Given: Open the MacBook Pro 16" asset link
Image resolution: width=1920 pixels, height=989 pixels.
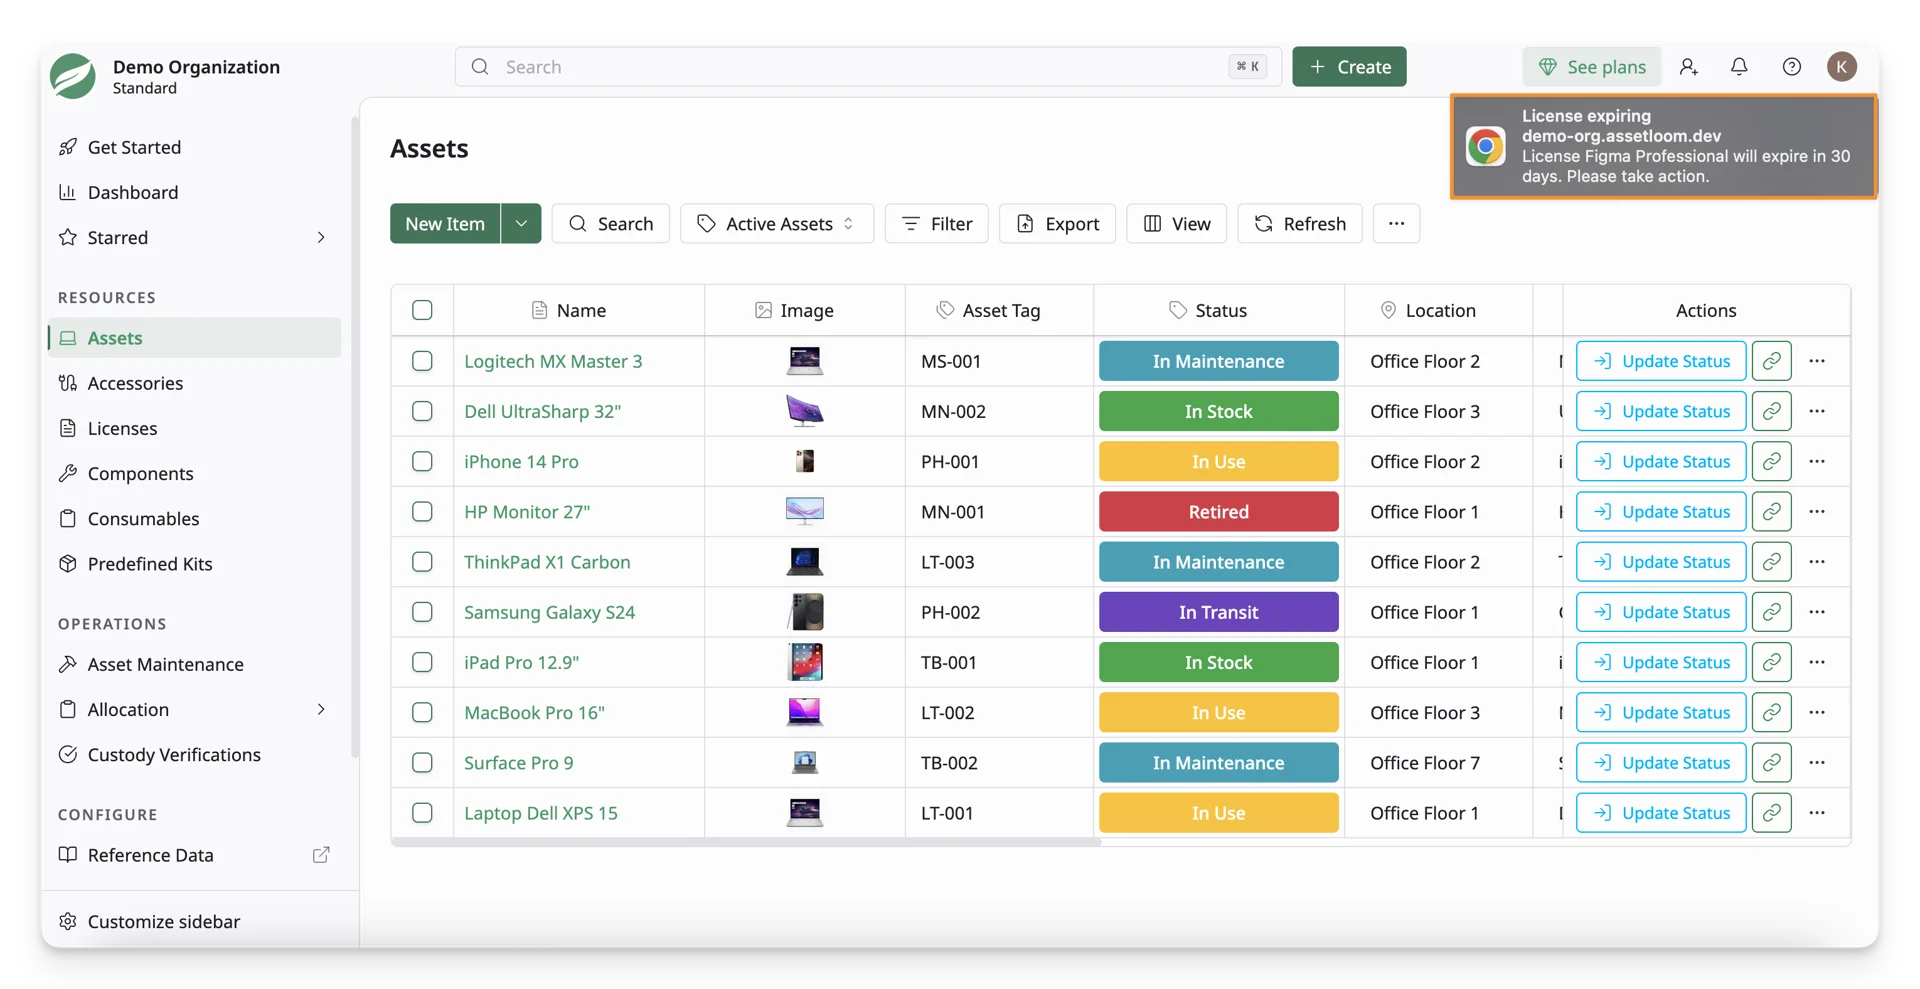Looking at the screenshot, I should 534,712.
